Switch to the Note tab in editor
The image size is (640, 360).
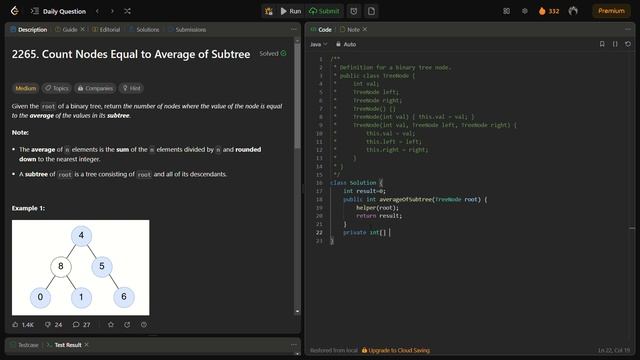(350, 29)
